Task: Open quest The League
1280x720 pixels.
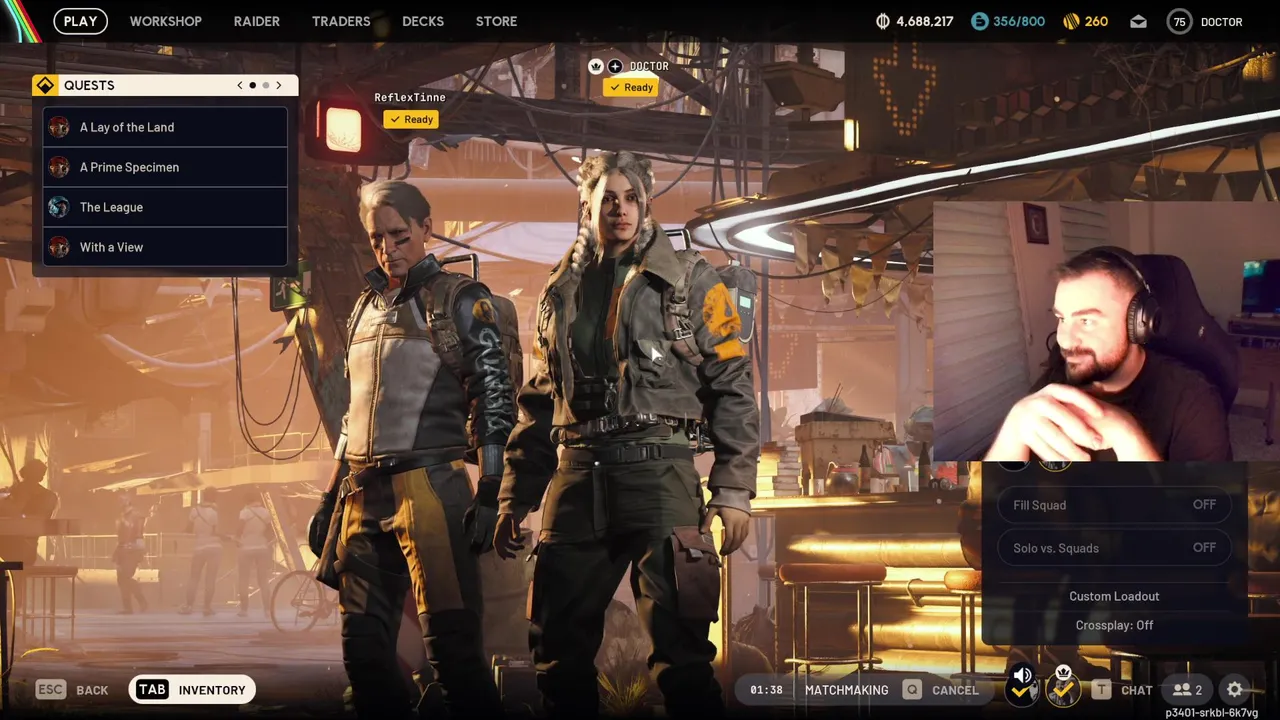Action: (165, 207)
